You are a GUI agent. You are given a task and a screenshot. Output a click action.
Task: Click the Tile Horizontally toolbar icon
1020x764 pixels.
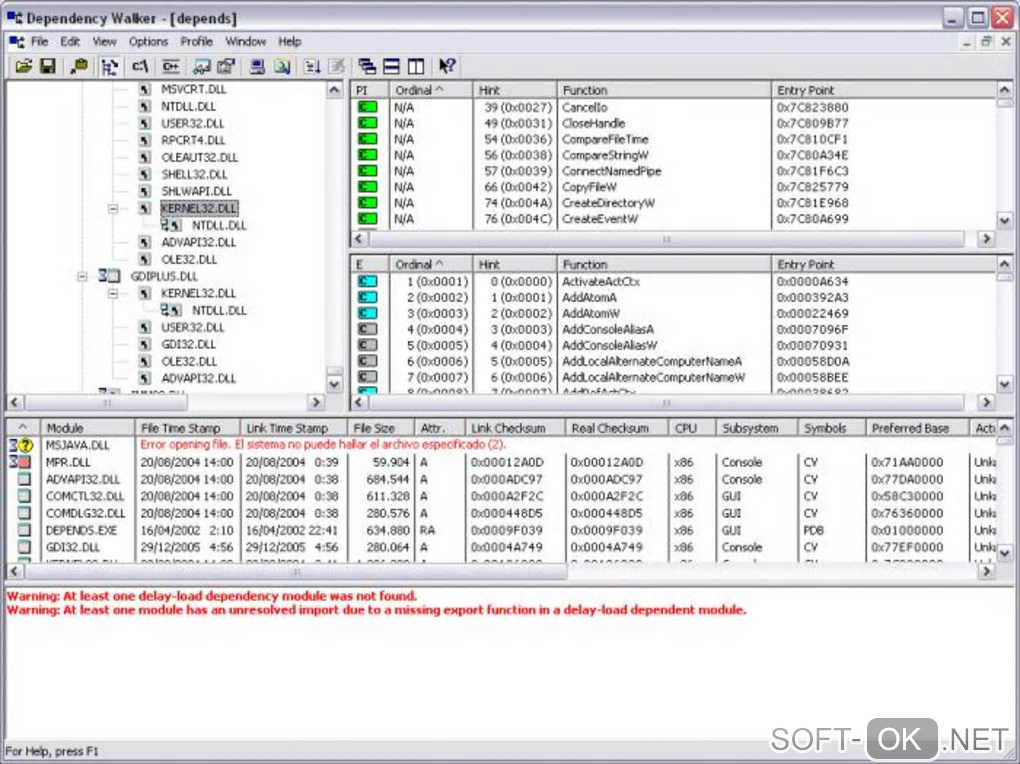(x=392, y=66)
